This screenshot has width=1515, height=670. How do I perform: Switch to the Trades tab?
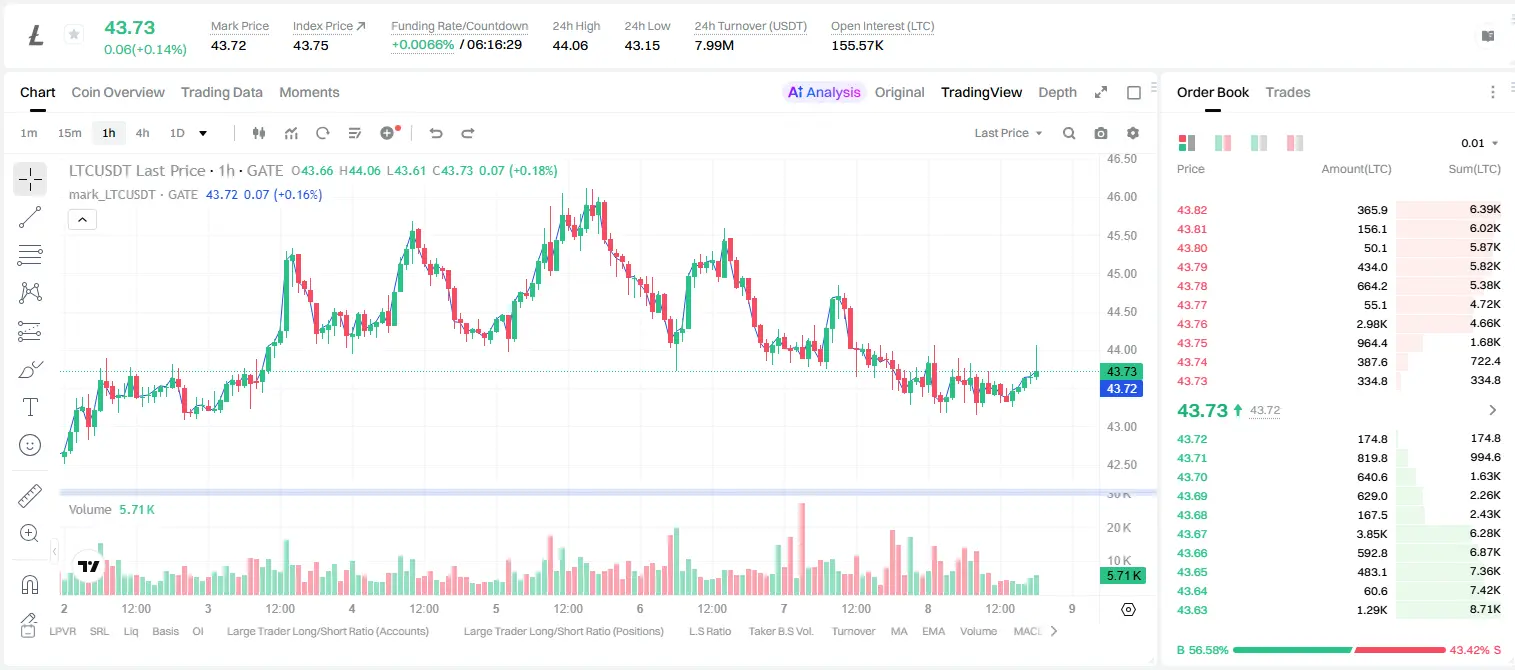tap(1288, 92)
